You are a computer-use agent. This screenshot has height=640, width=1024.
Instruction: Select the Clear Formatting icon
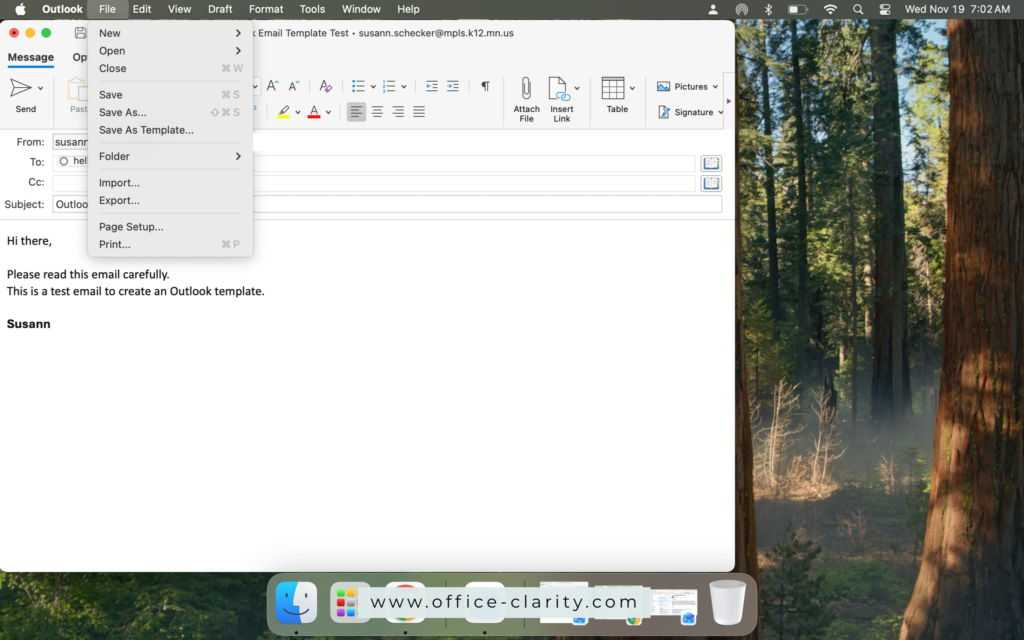tap(325, 86)
